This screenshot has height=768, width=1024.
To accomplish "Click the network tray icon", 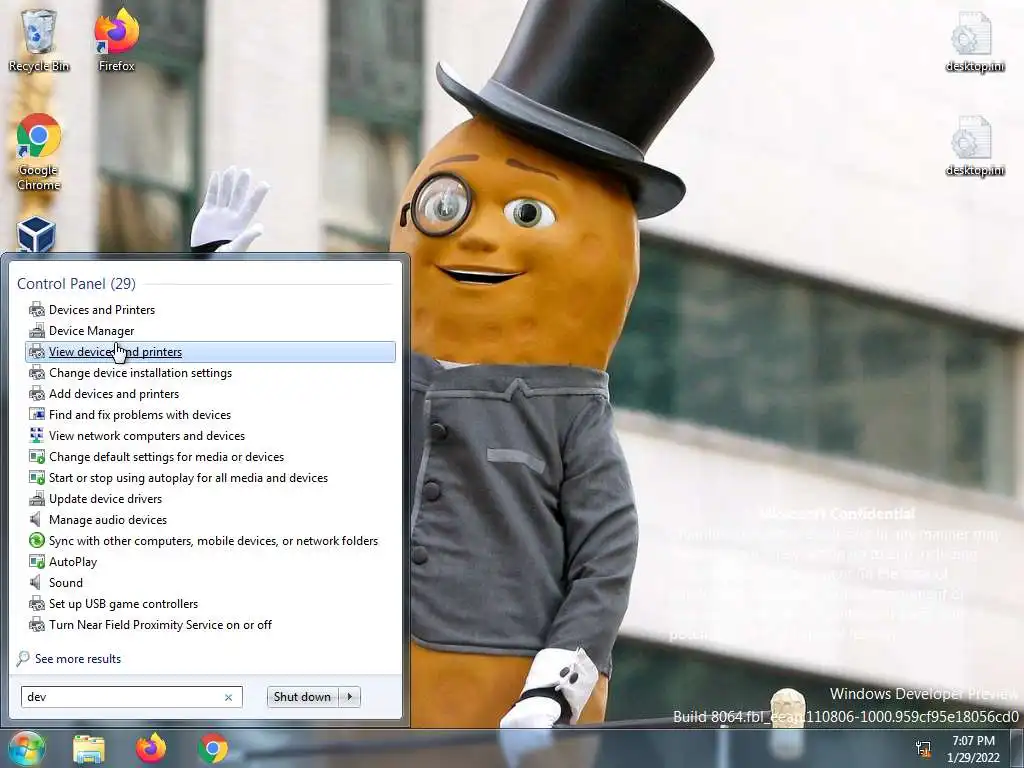I will [923, 749].
